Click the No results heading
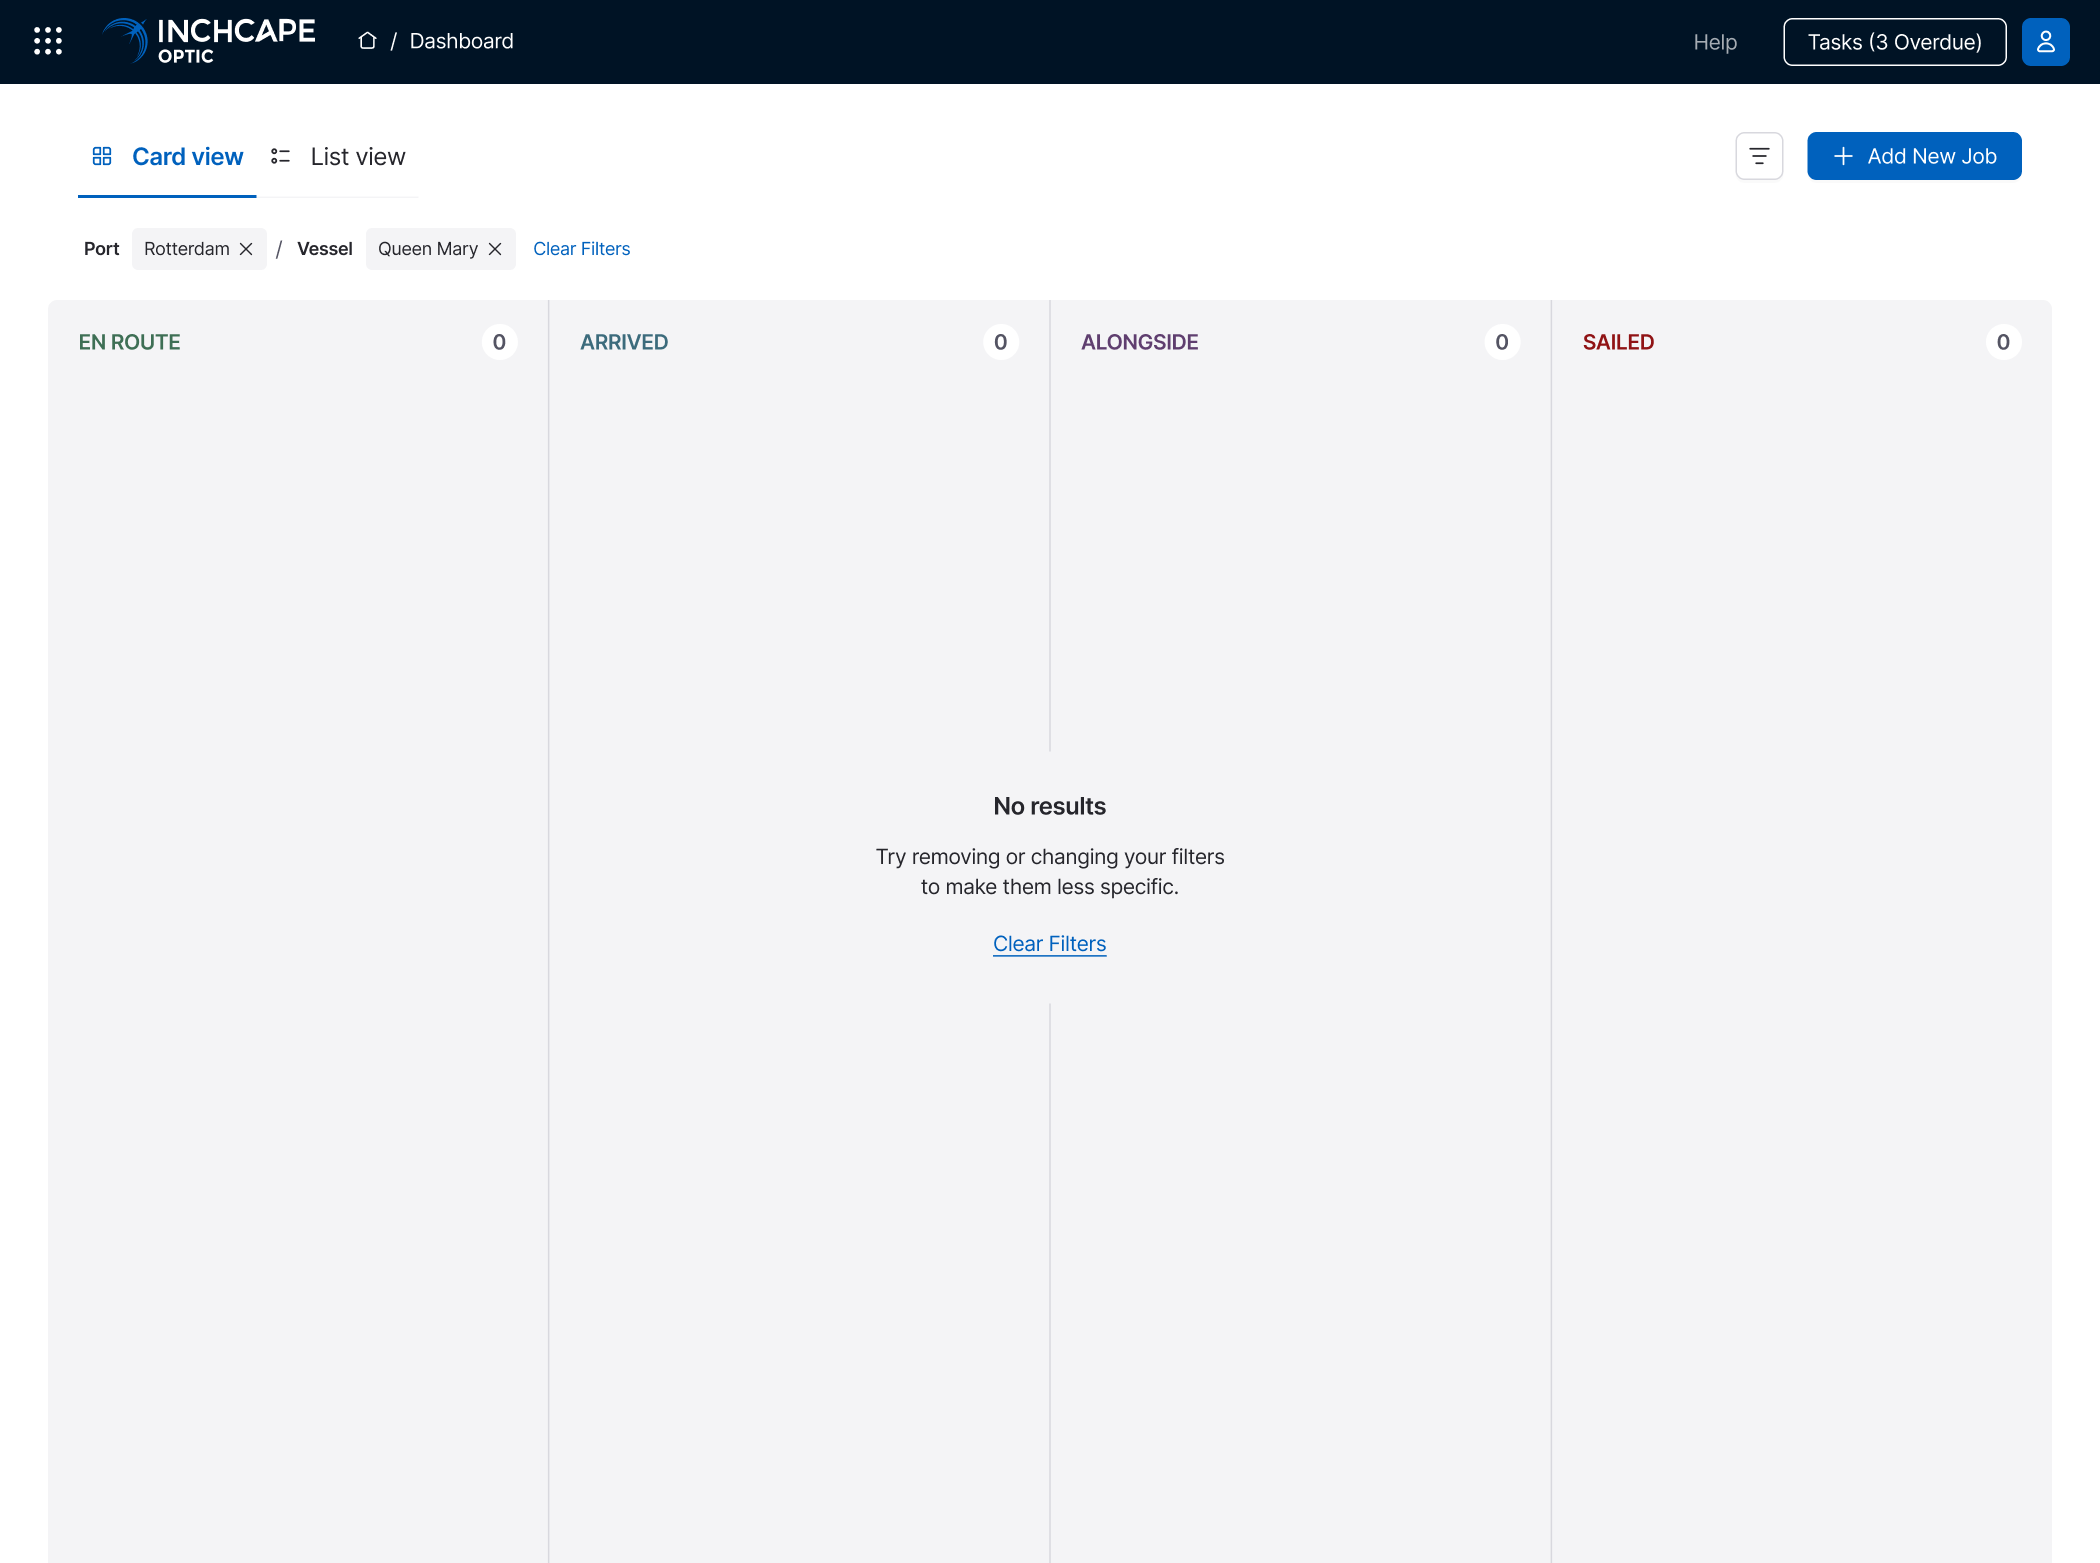The width and height of the screenshot is (2100, 1563). point(1049,806)
